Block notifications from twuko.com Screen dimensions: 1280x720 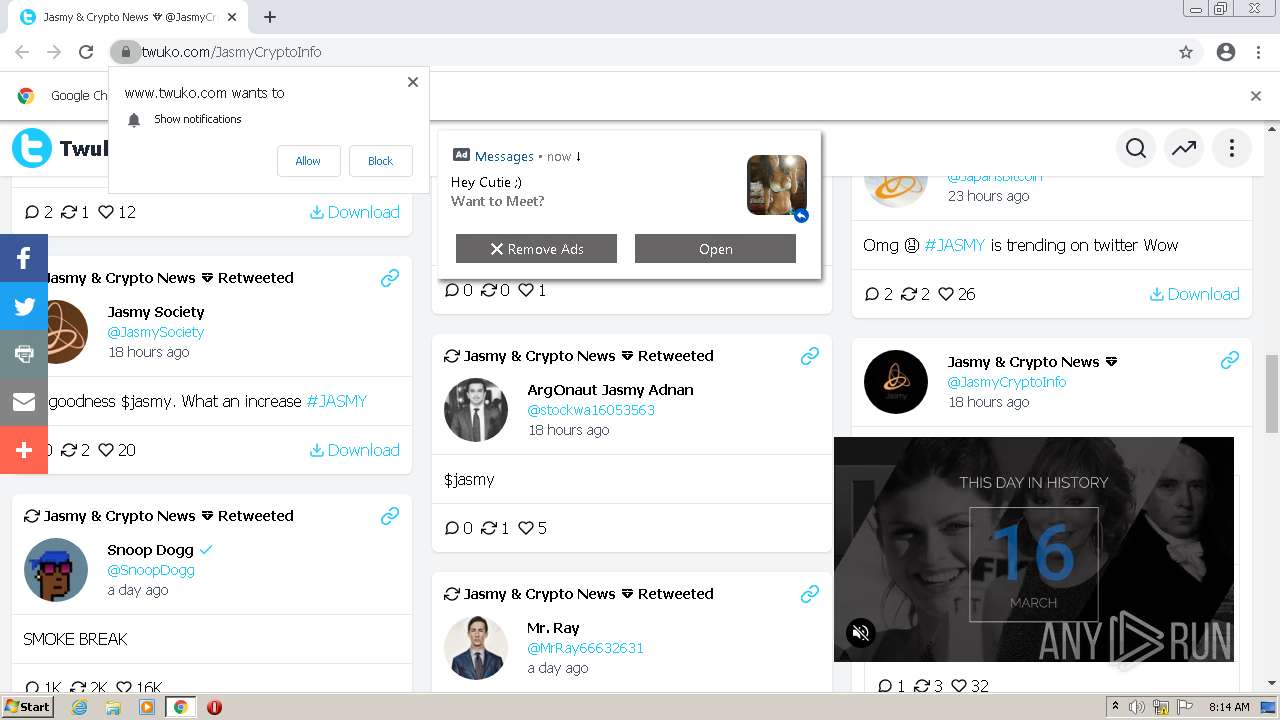click(381, 161)
